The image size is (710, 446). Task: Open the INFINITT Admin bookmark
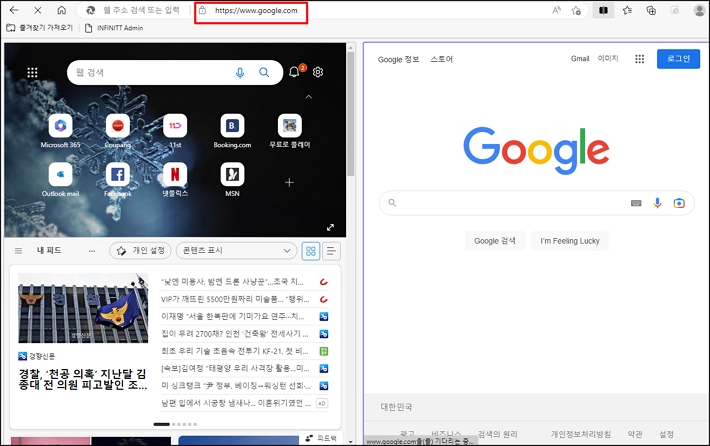pyautogui.click(x=114, y=28)
